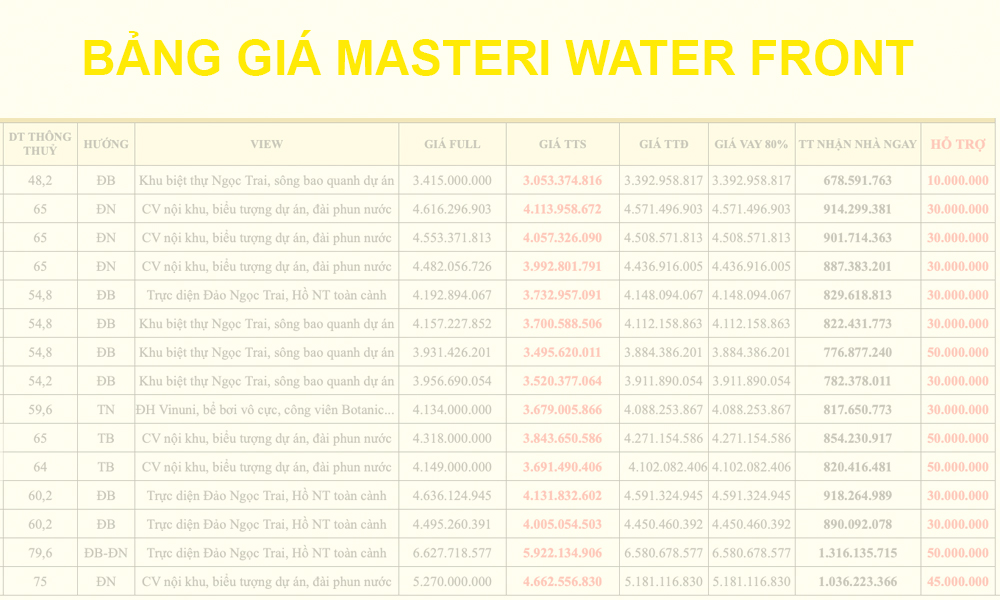Image resolution: width=1000 pixels, height=600 pixels.
Task: Click the title "BẢNG GIÁ MASTERI WATER FRONT"
Action: [498, 58]
